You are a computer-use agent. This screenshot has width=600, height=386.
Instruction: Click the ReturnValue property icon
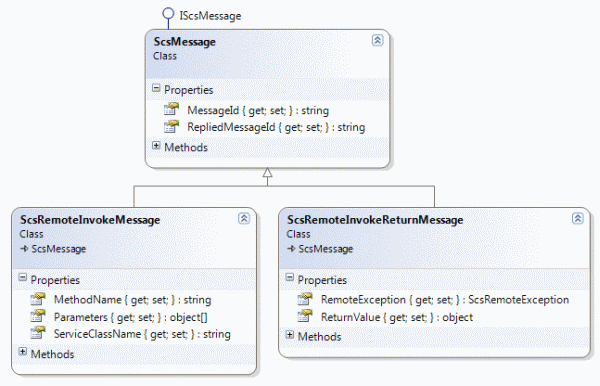305,316
